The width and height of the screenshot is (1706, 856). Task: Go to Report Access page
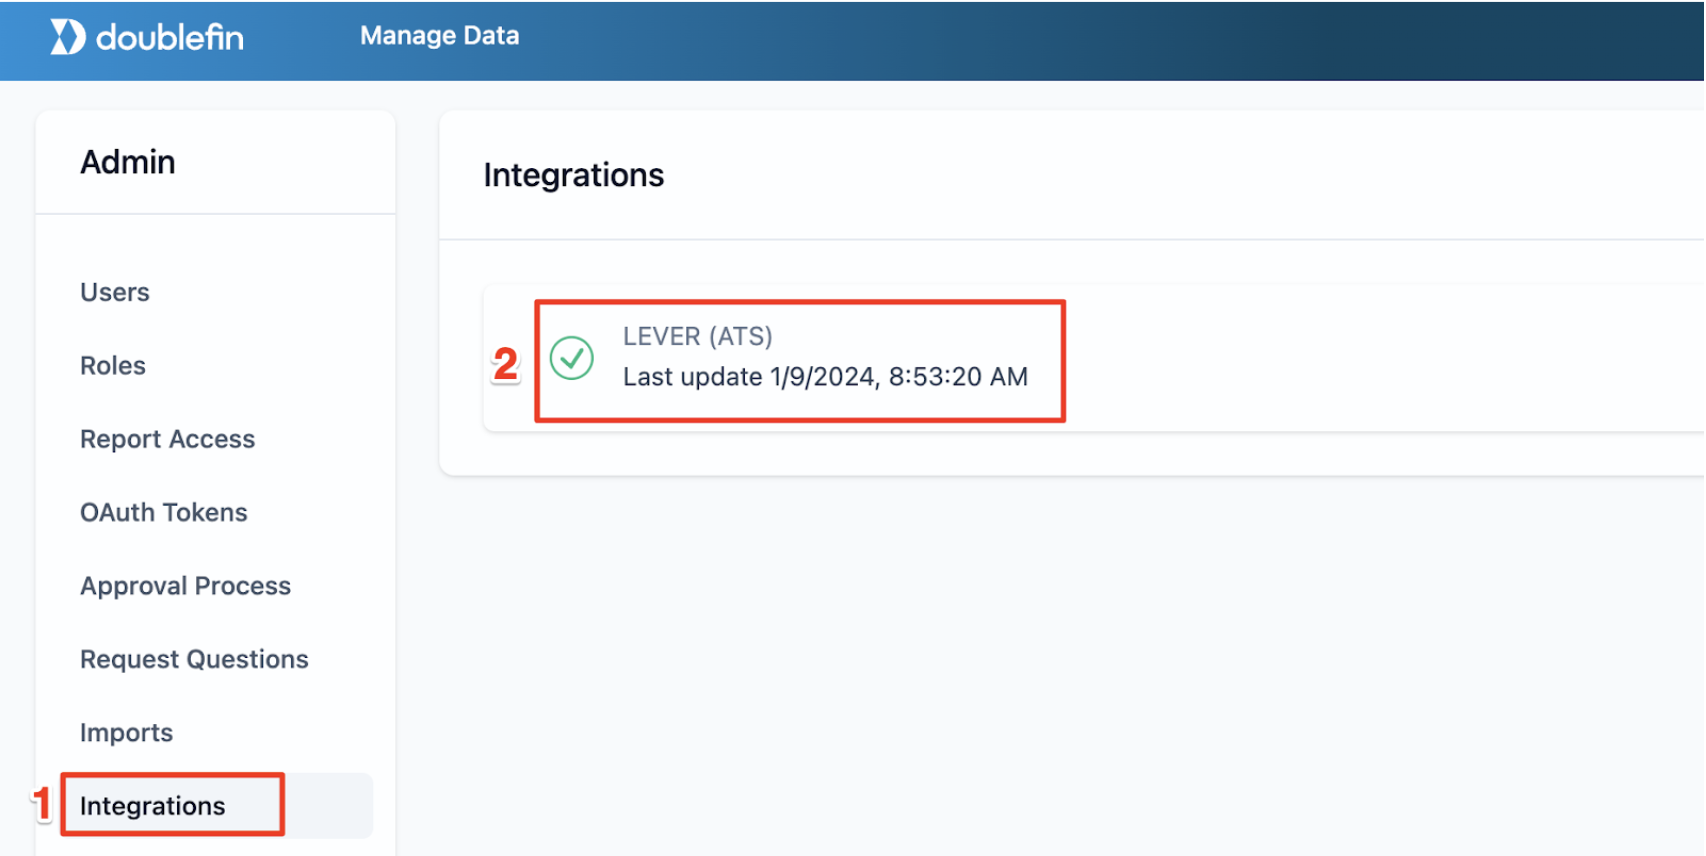167,438
